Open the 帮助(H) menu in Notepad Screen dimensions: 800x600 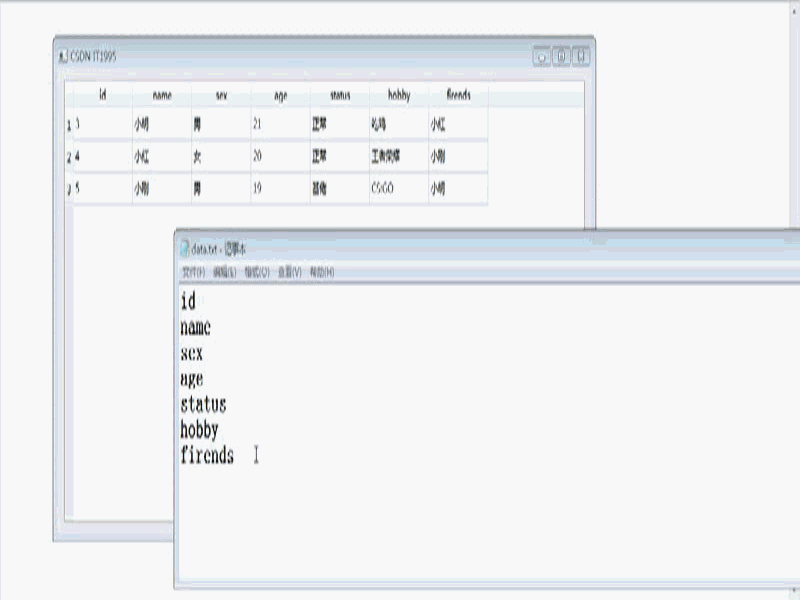point(320,271)
